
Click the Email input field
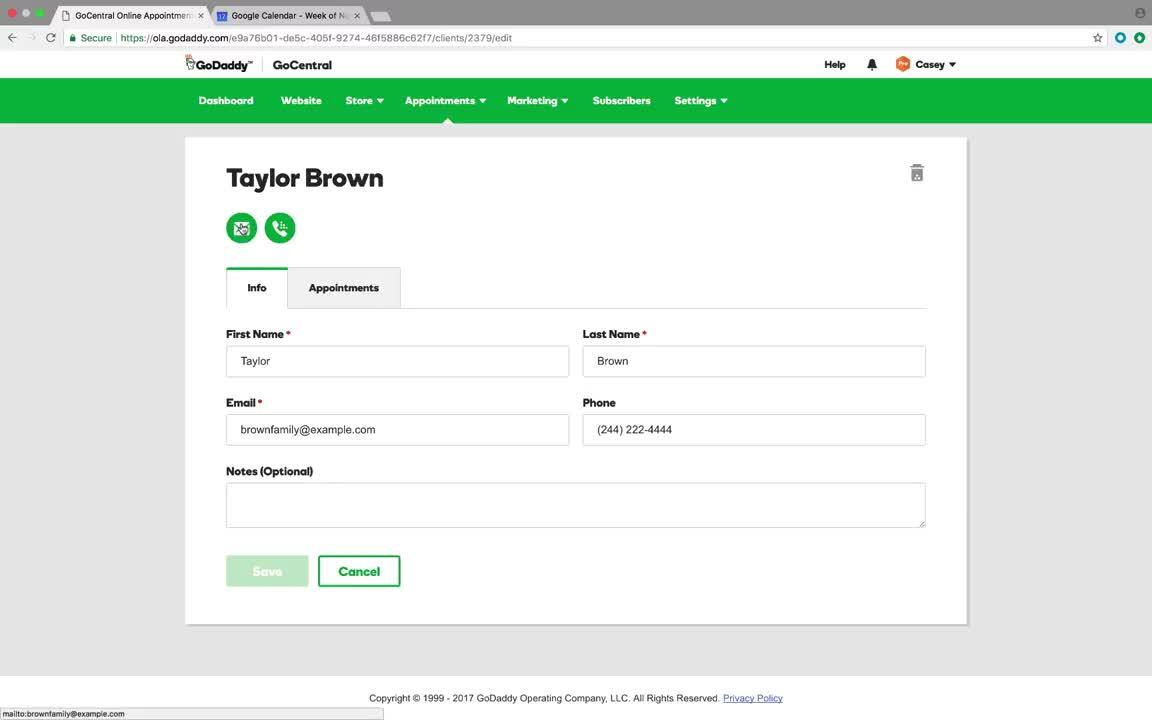point(397,430)
